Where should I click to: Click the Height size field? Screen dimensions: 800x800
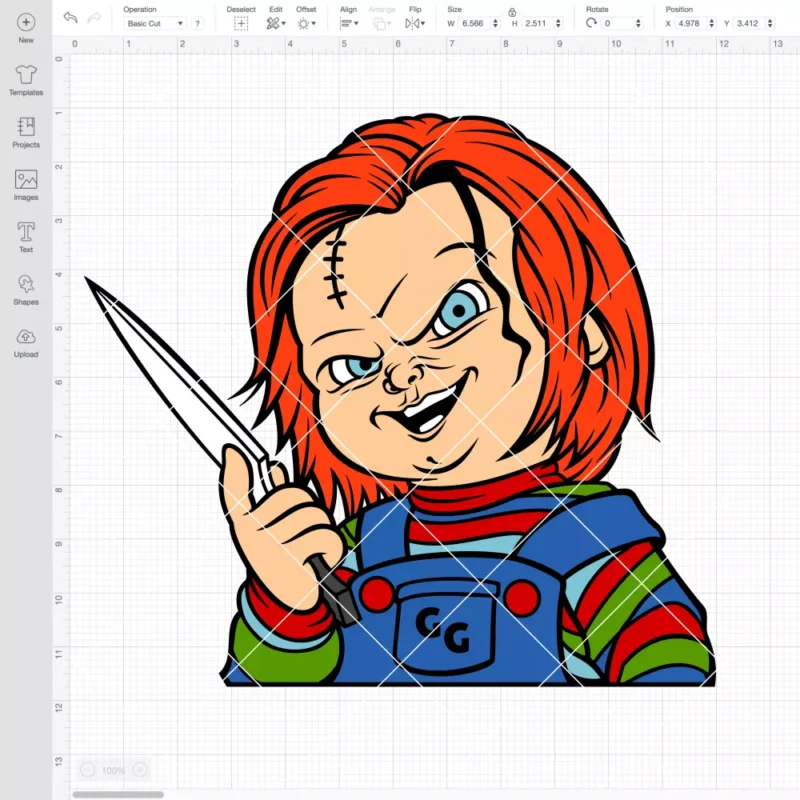[538, 23]
